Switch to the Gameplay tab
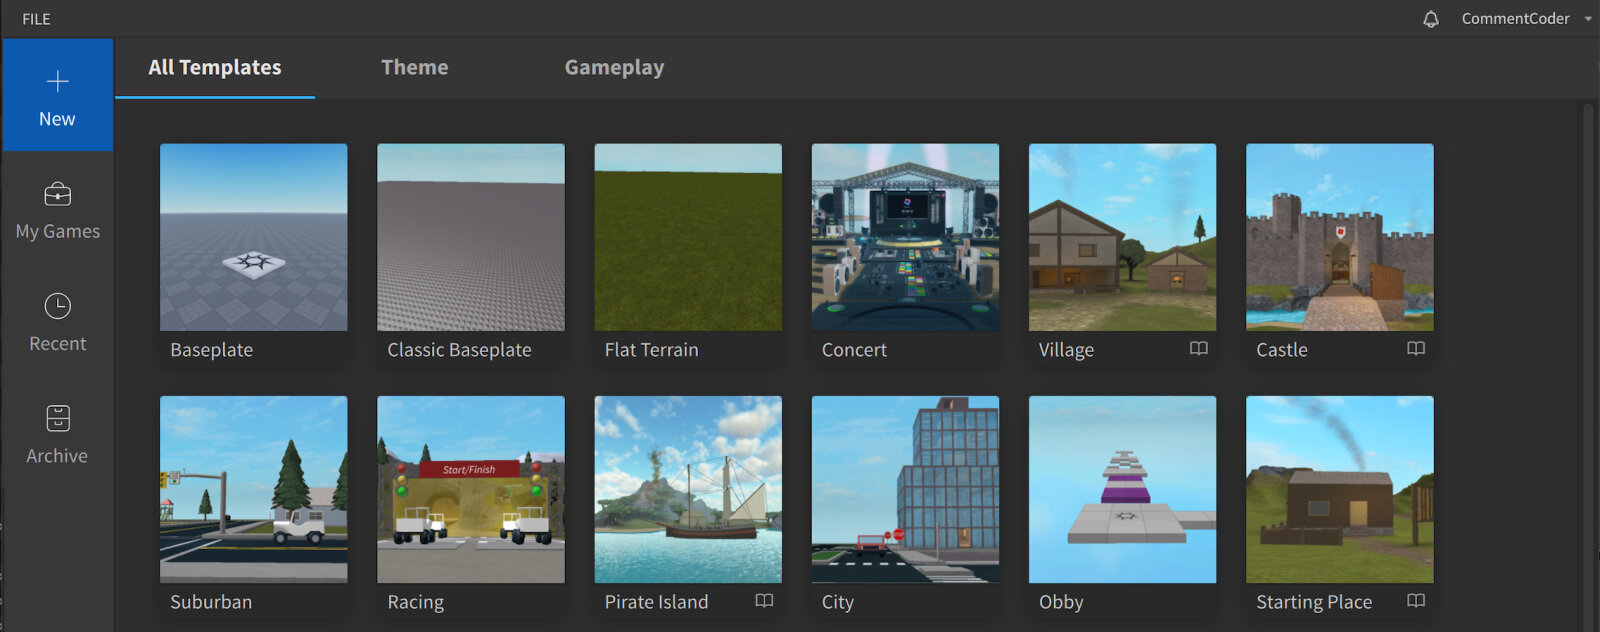 614,67
